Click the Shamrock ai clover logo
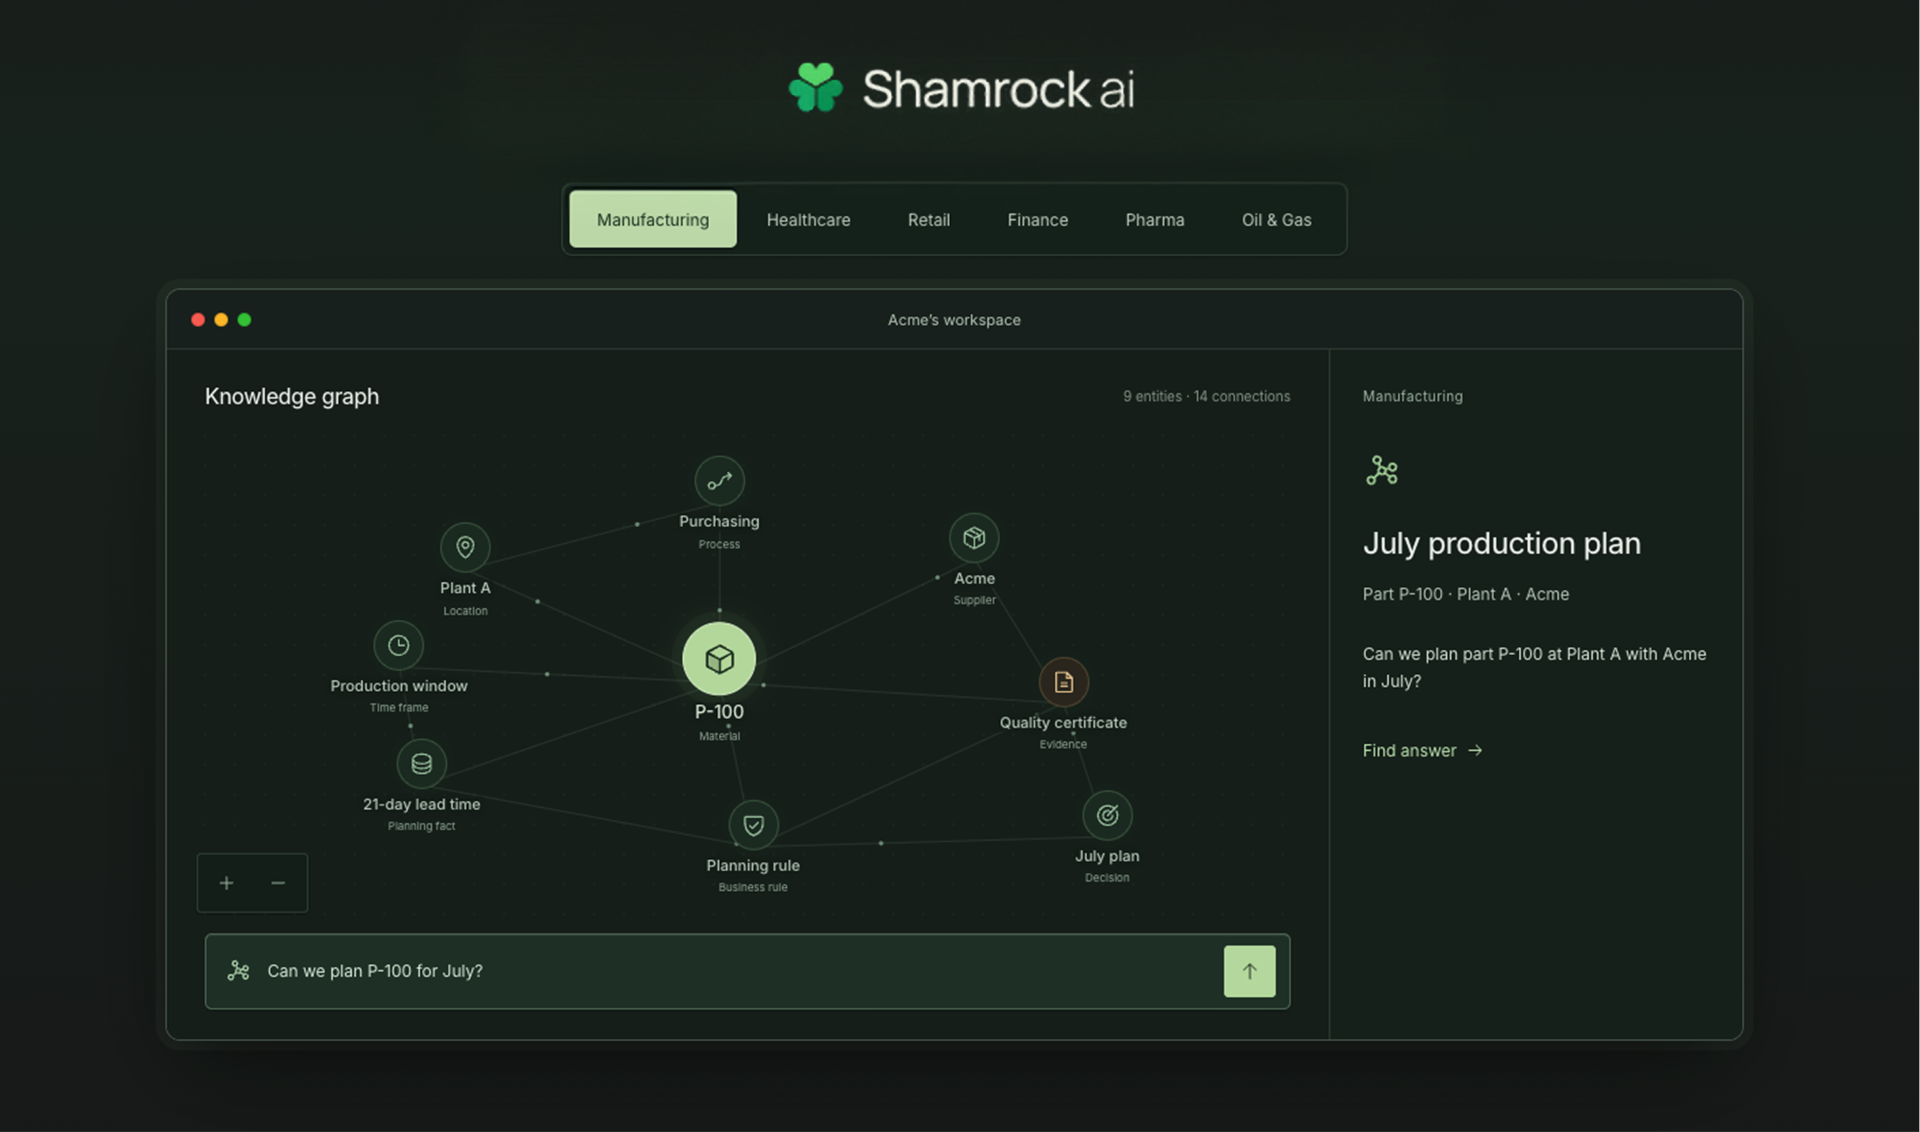Image resolution: width=1920 pixels, height=1132 pixels. [816, 88]
